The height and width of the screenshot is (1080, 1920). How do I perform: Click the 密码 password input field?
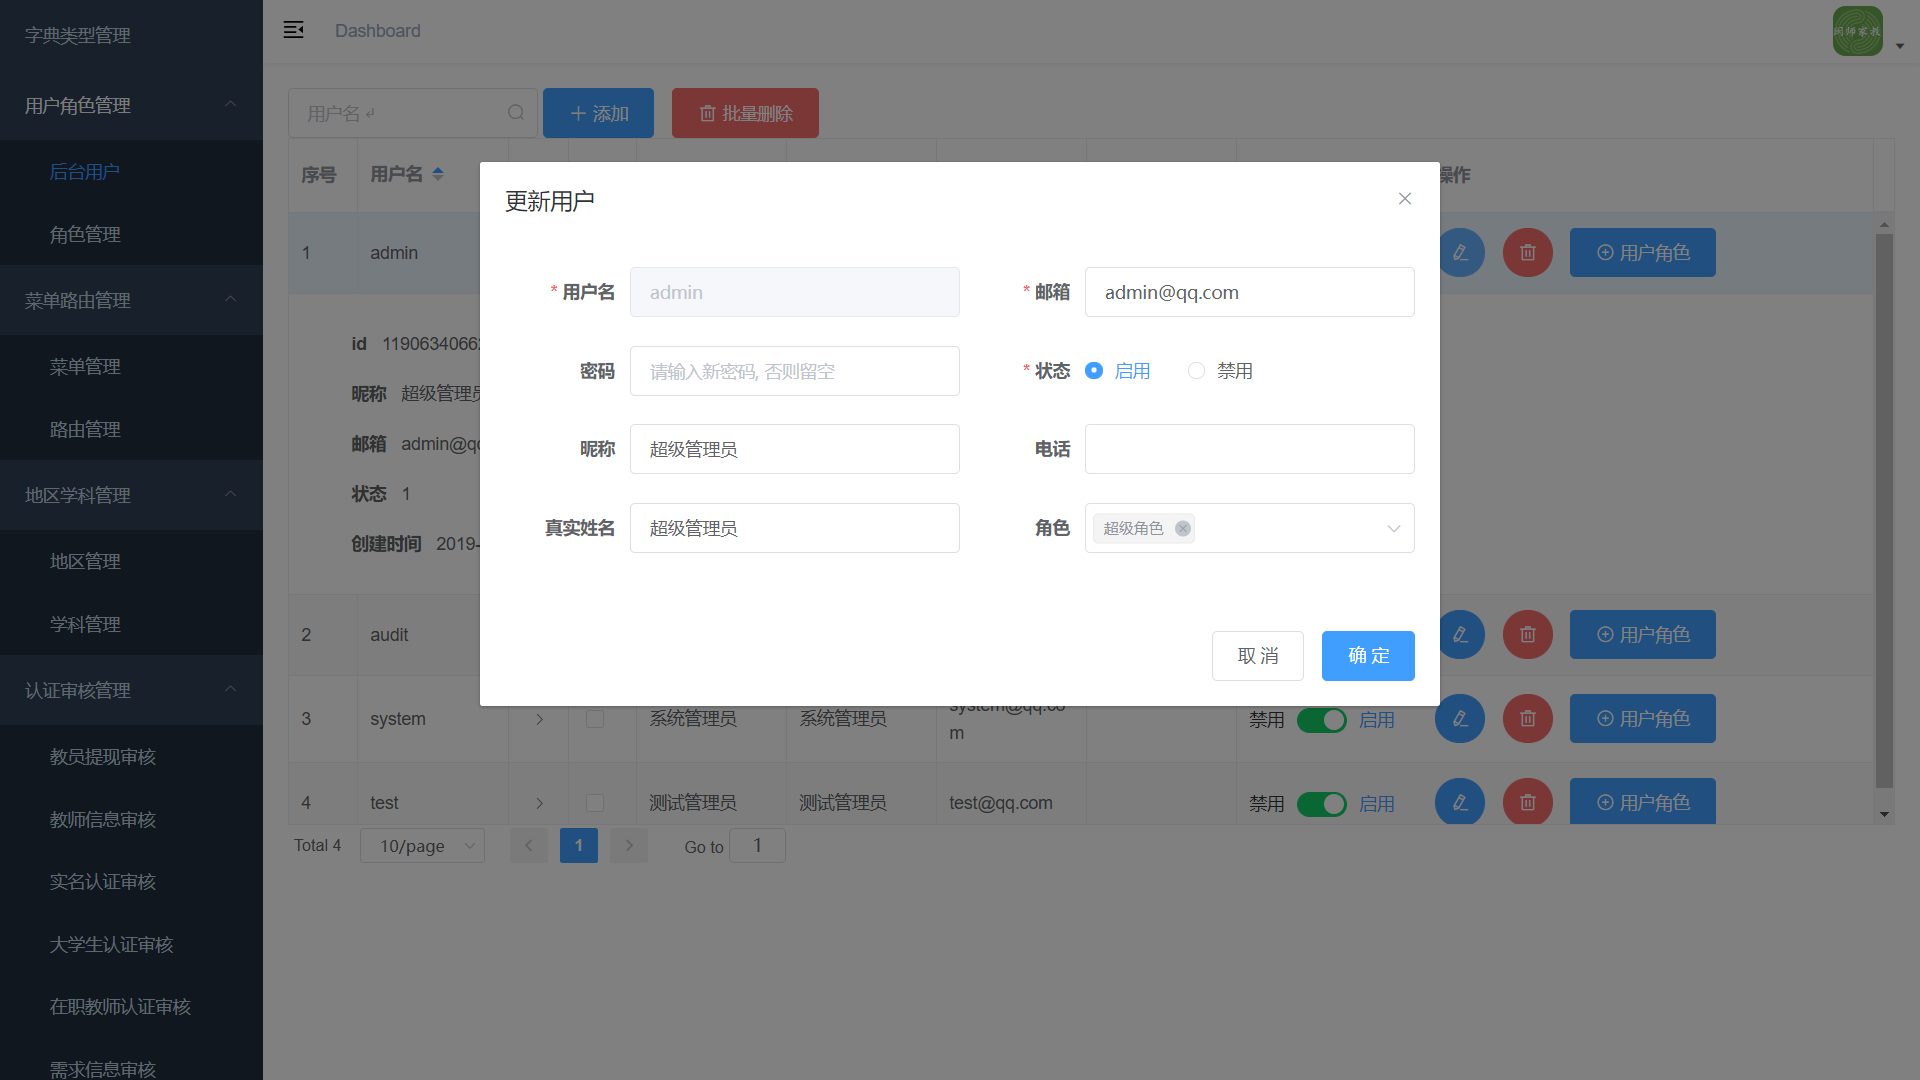[x=794, y=372]
